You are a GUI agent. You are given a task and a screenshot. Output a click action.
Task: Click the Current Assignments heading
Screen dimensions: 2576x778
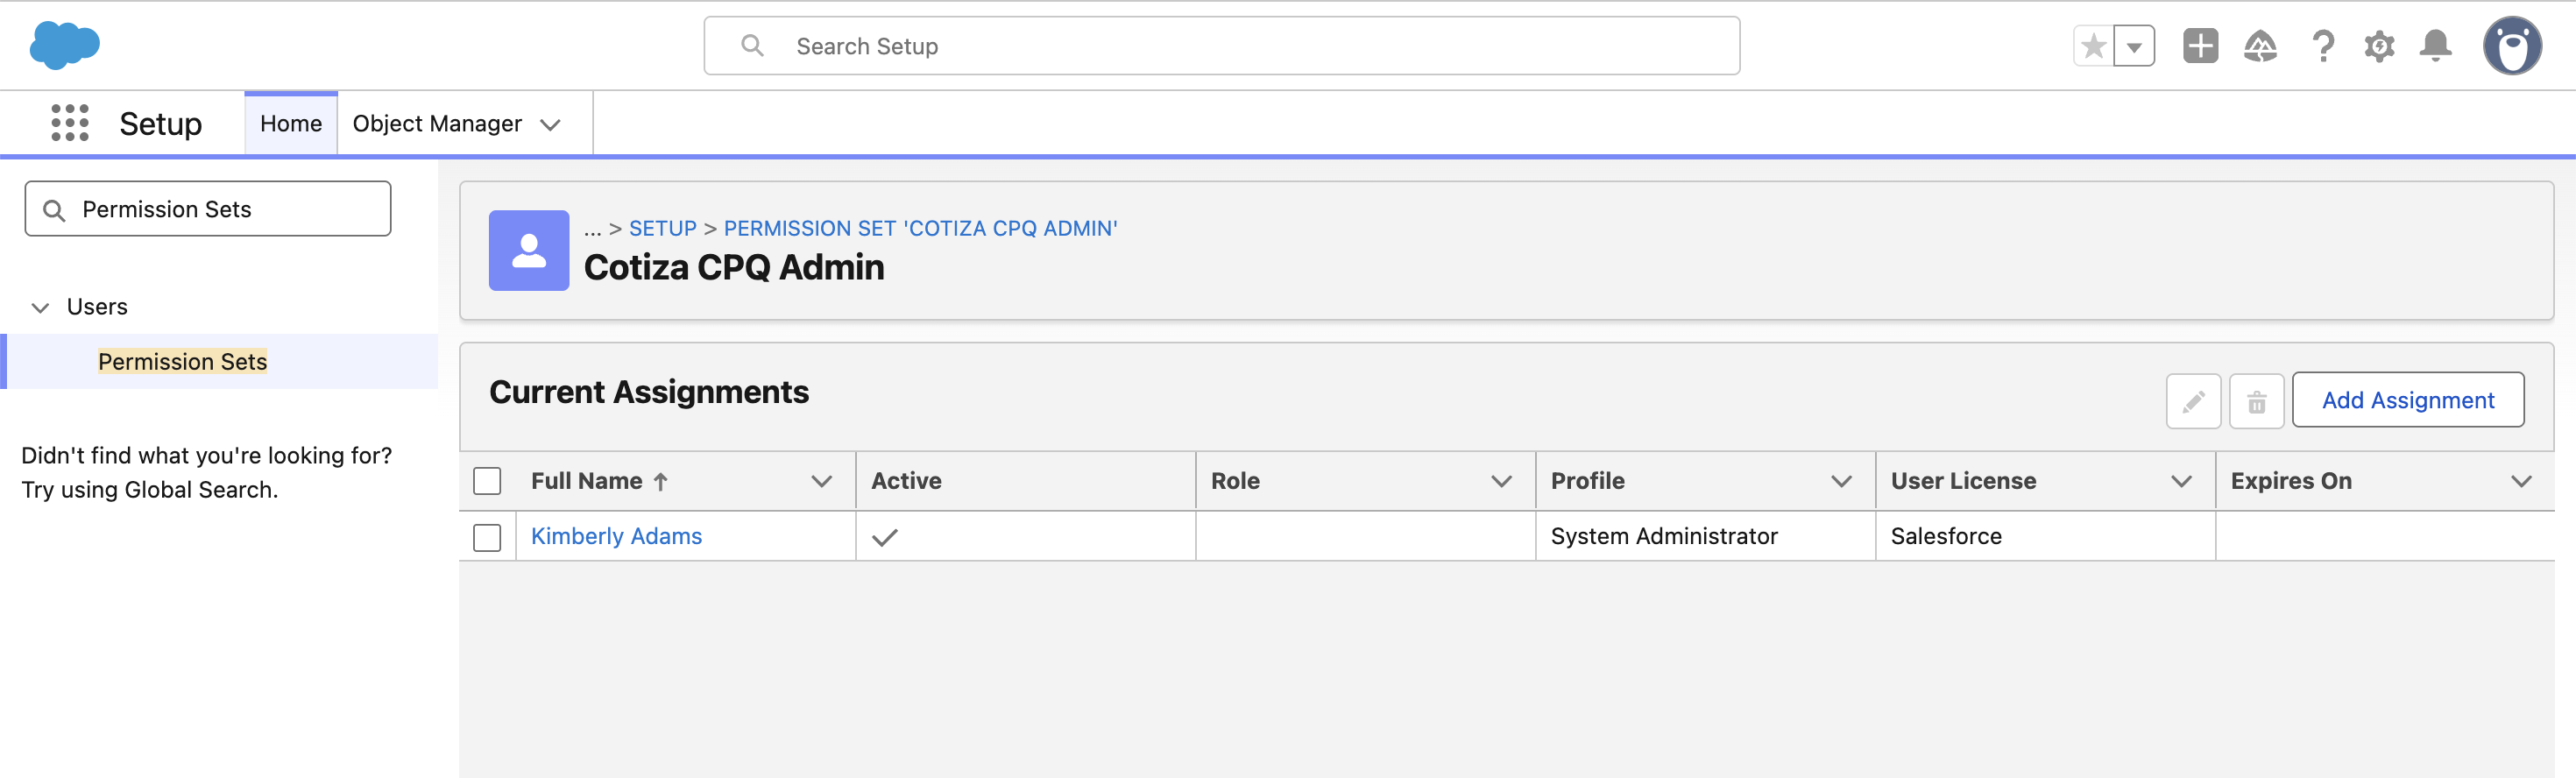click(649, 392)
